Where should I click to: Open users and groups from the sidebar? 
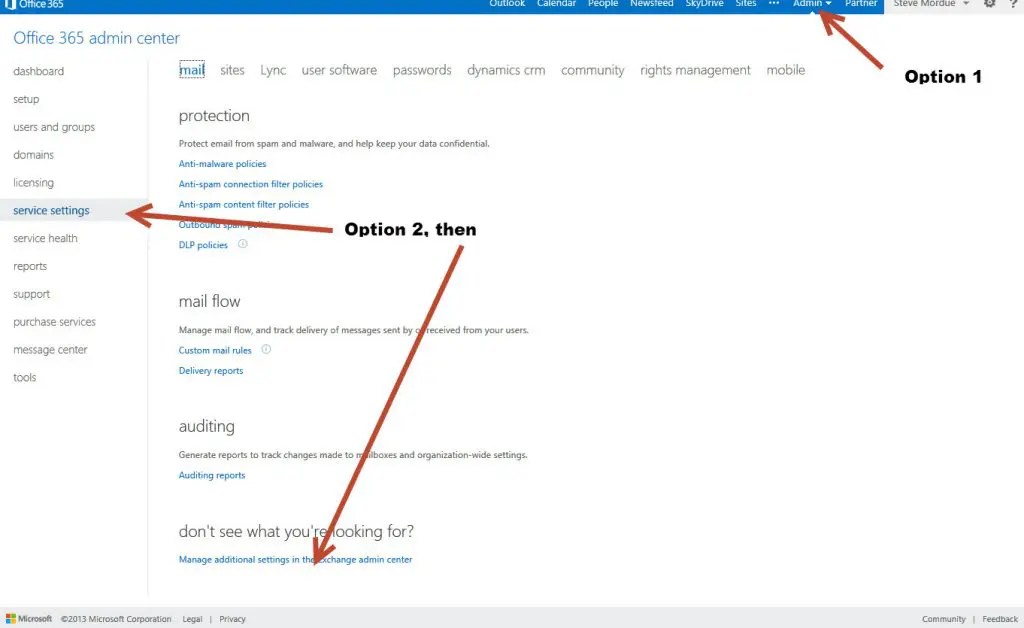[54, 127]
